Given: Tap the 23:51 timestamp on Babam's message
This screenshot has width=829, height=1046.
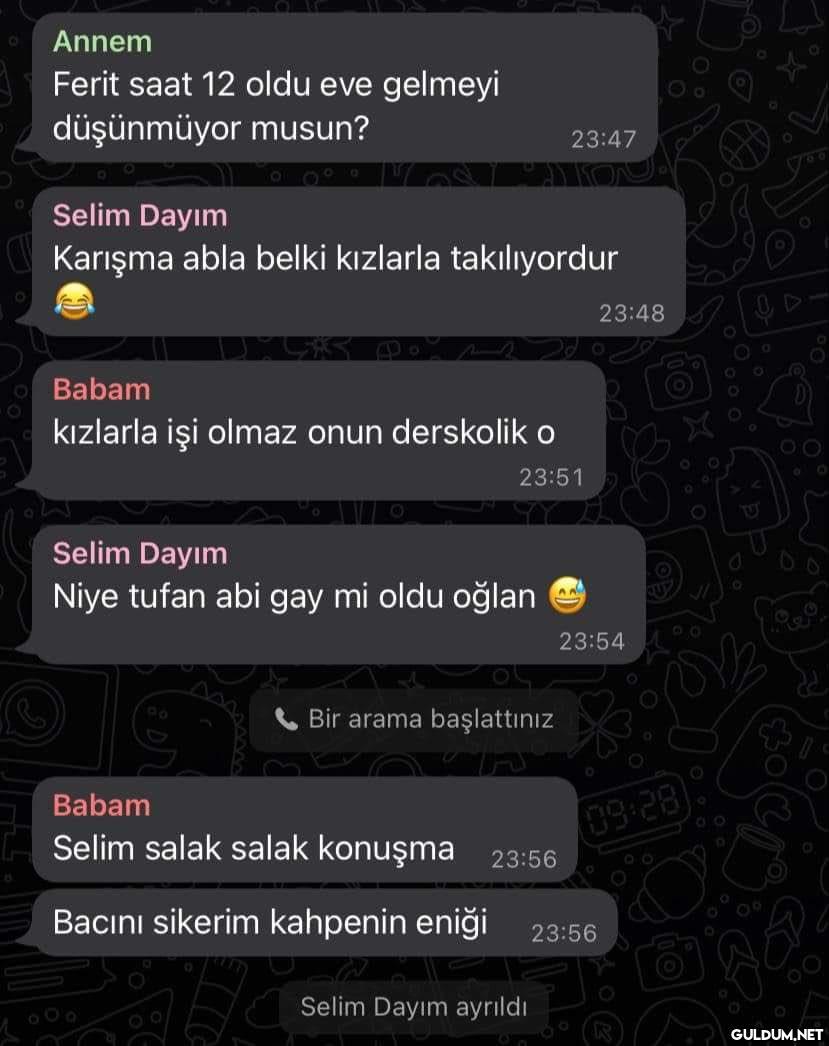Looking at the screenshot, I should (552, 477).
